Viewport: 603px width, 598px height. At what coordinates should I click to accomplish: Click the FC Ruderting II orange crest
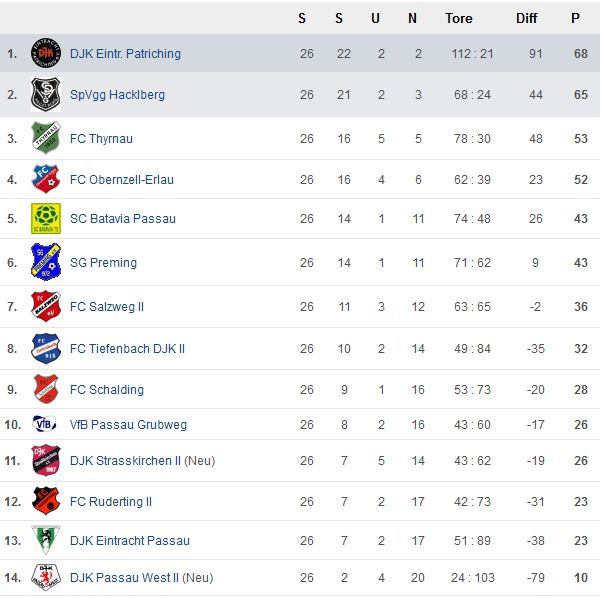click(x=46, y=501)
